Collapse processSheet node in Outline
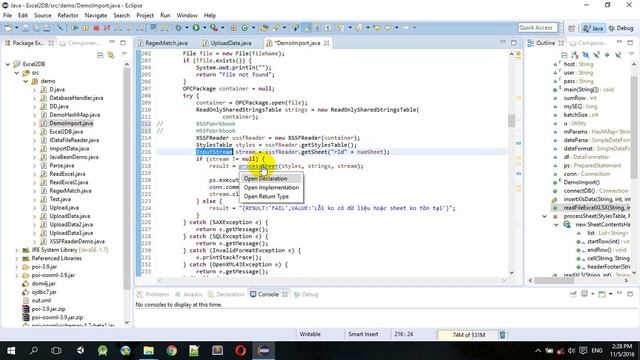 [x=544, y=216]
